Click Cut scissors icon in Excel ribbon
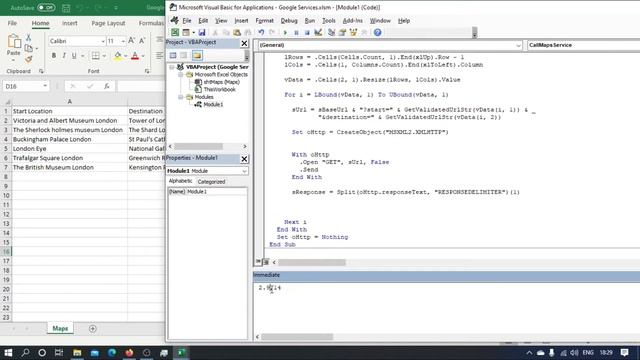This screenshot has height=360, width=640. [29, 38]
